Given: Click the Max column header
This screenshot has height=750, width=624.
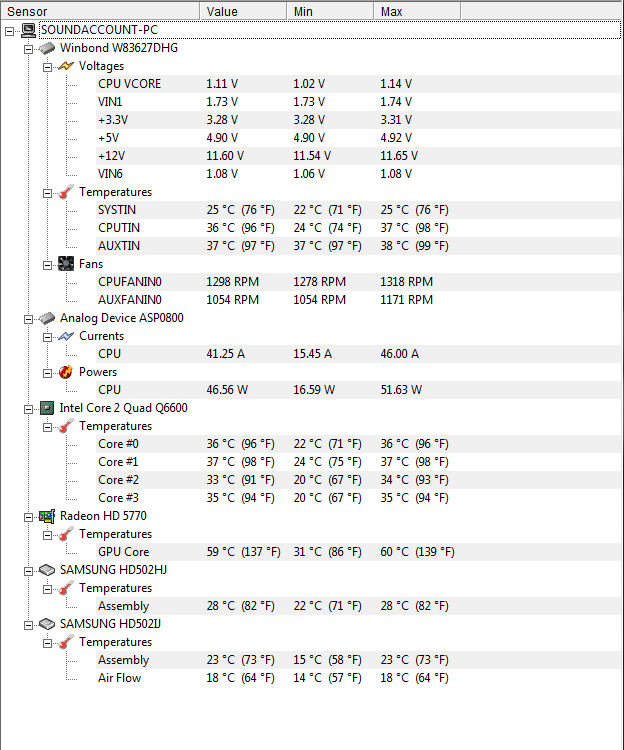Looking at the screenshot, I should click(417, 11).
